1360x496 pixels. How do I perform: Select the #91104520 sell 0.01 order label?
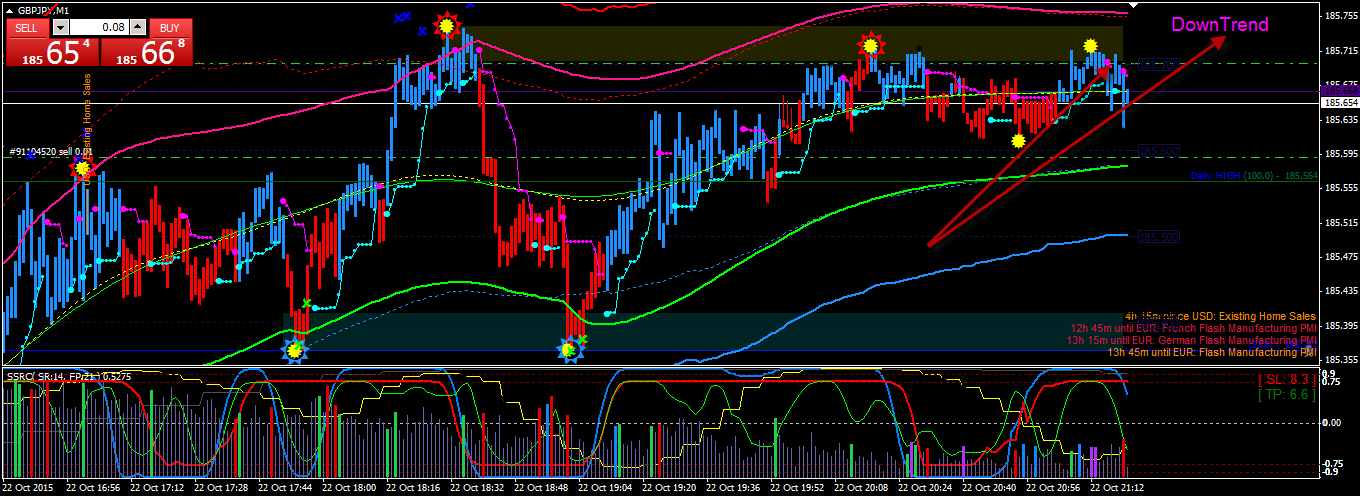click(50, 152)
